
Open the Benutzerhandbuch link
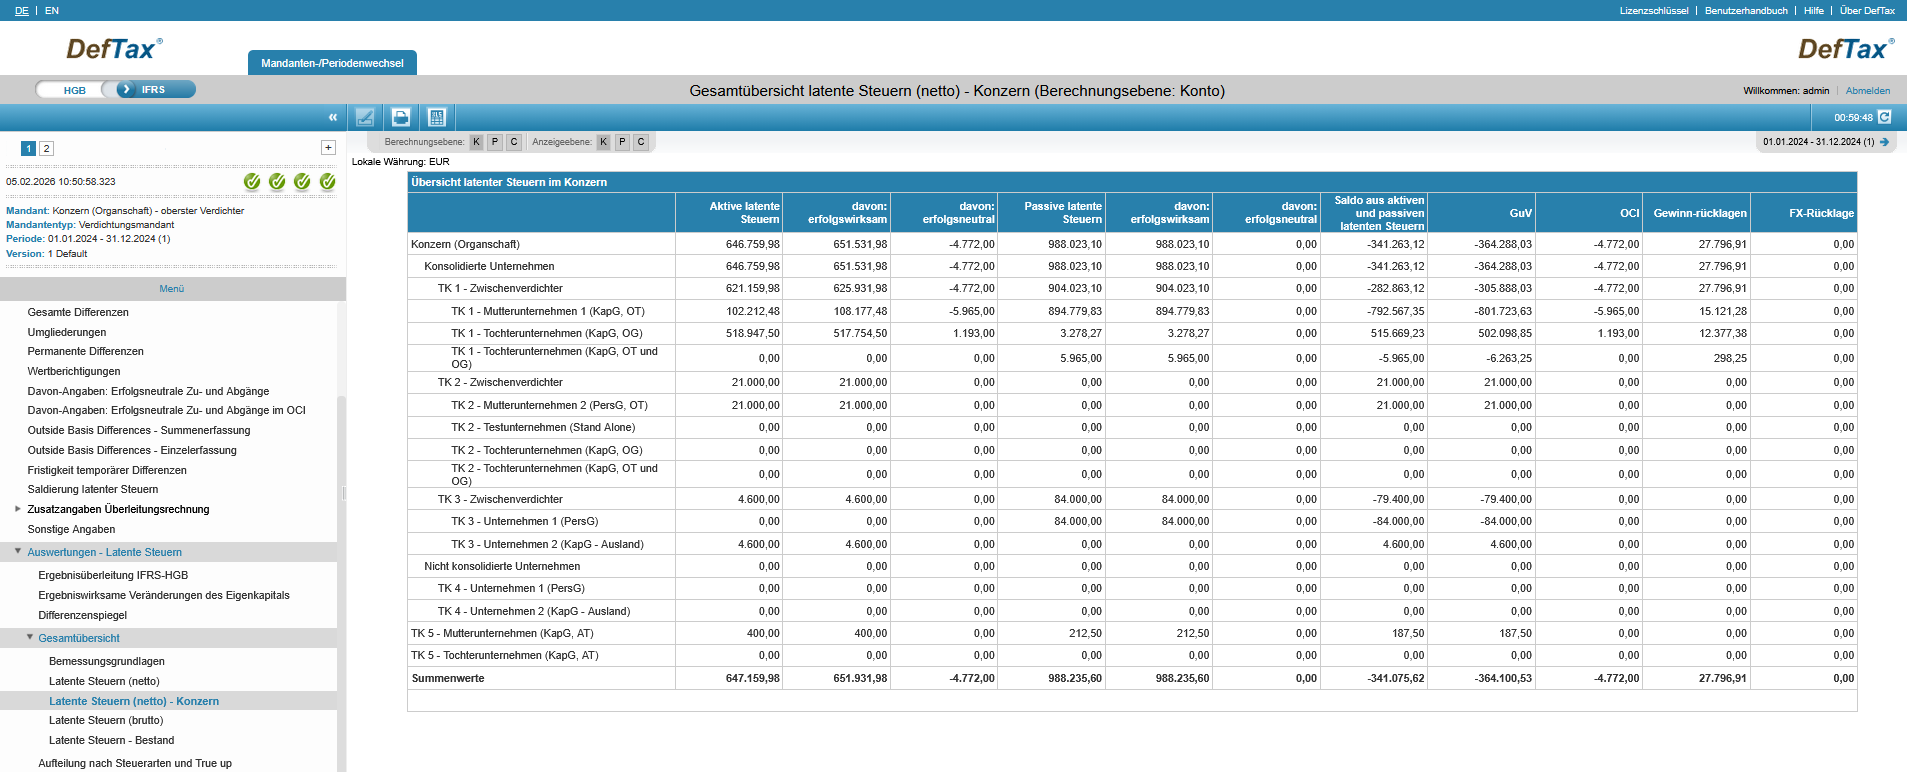[1746, 11]
